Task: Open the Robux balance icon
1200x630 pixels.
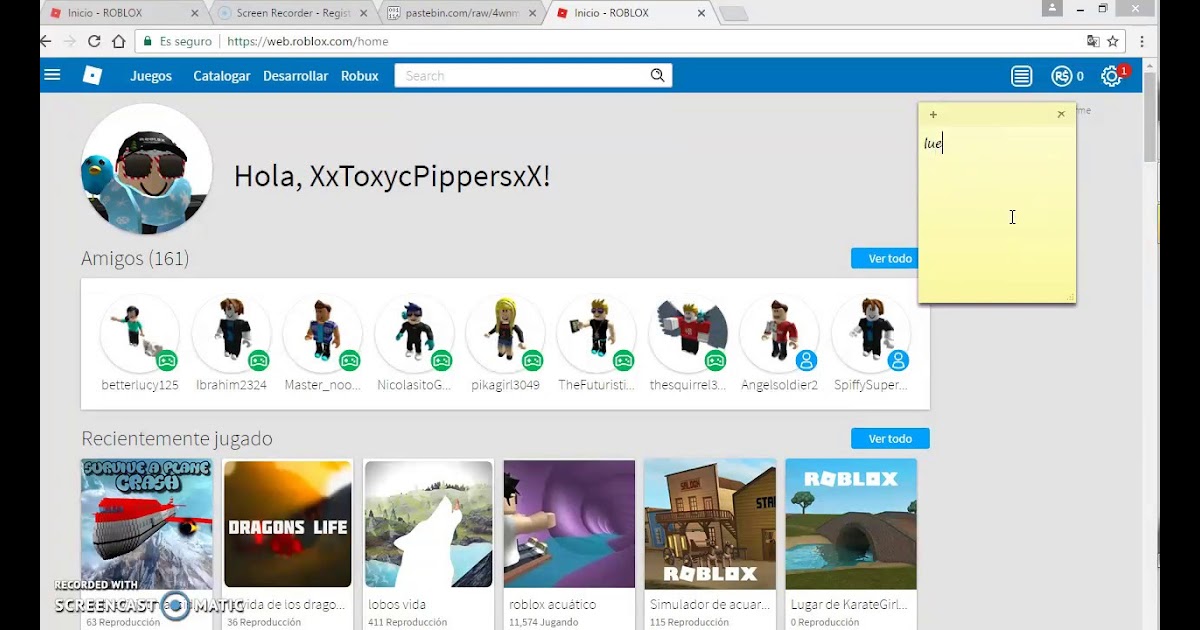Action: [1061, 76]
